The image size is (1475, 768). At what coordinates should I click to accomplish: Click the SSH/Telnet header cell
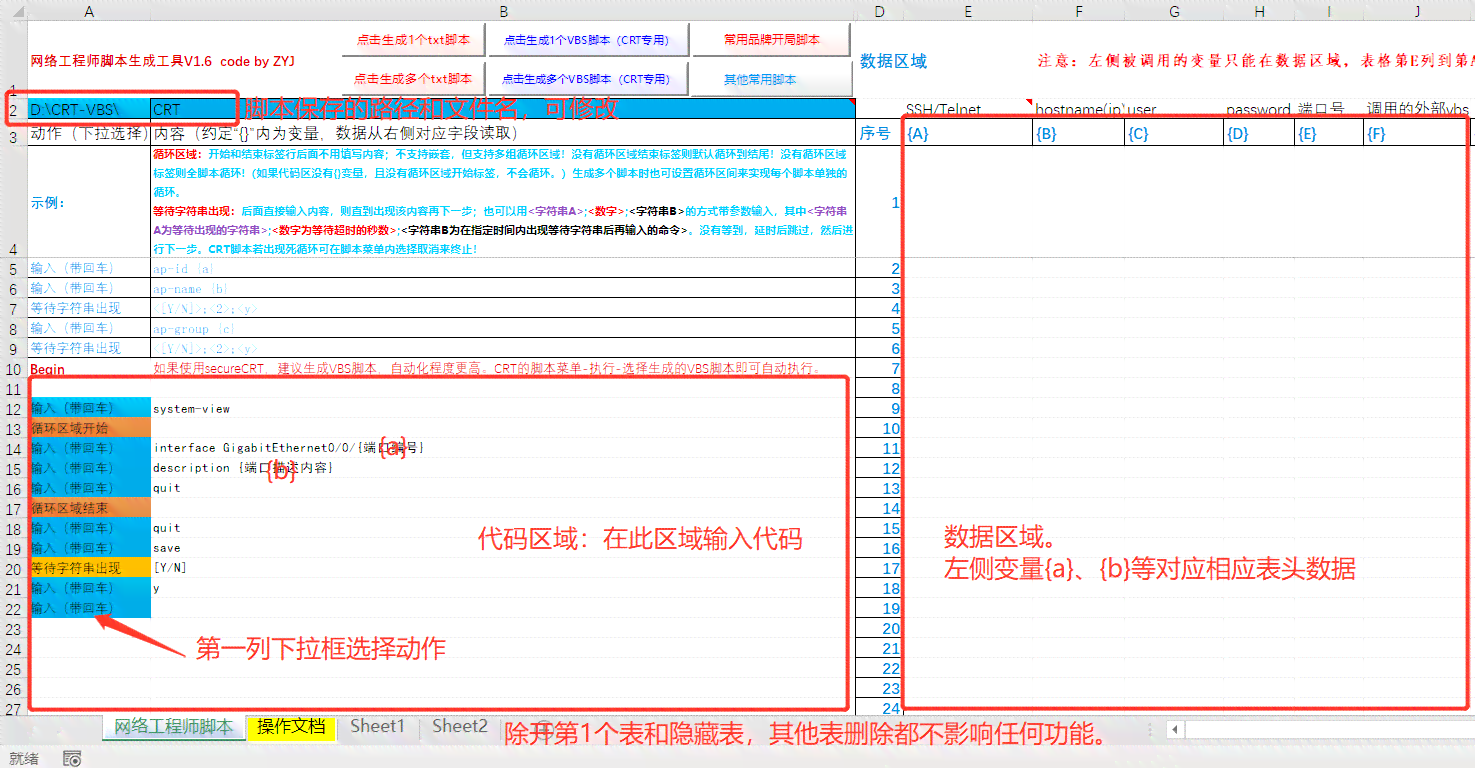968,110
